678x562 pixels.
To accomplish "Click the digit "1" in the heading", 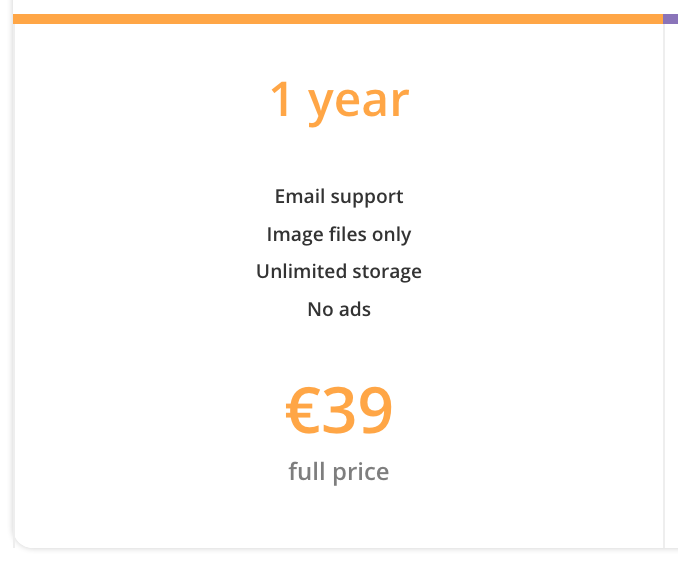I will point(281,99).
